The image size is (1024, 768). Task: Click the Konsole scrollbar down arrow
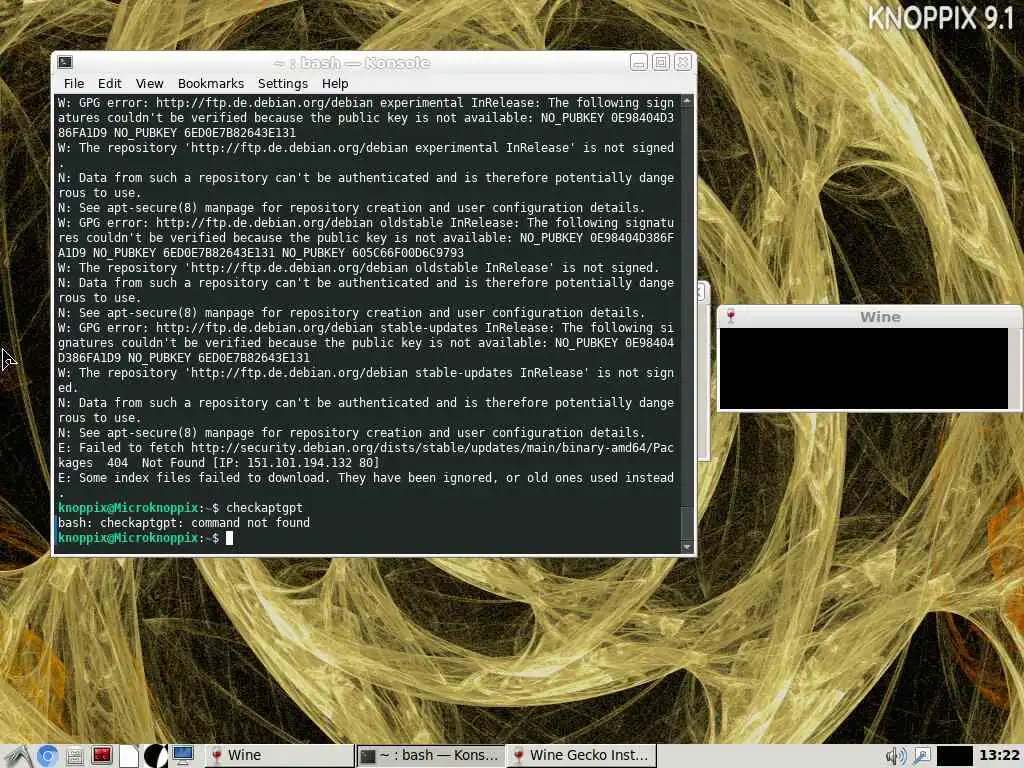point(686,547)
